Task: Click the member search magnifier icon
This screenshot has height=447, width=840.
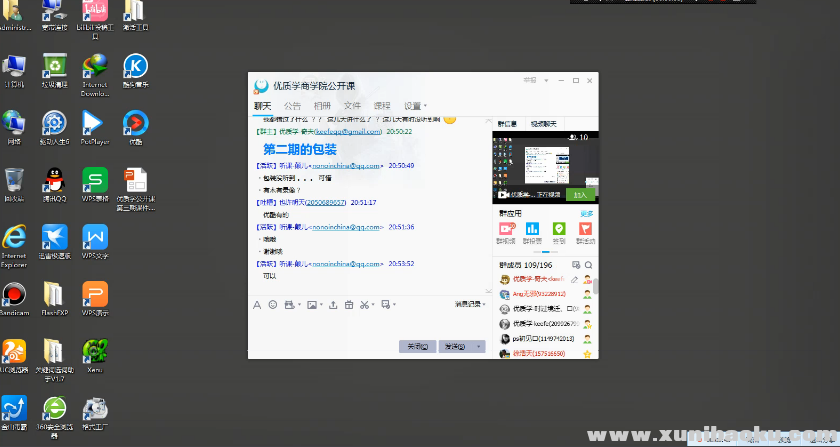Action: point(589,264)
